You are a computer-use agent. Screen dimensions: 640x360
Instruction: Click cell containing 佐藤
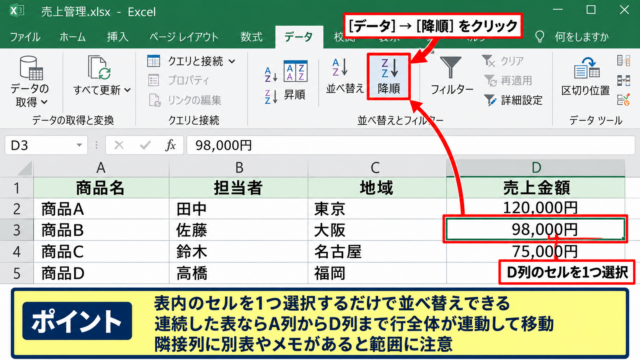(x=239, y=230)
